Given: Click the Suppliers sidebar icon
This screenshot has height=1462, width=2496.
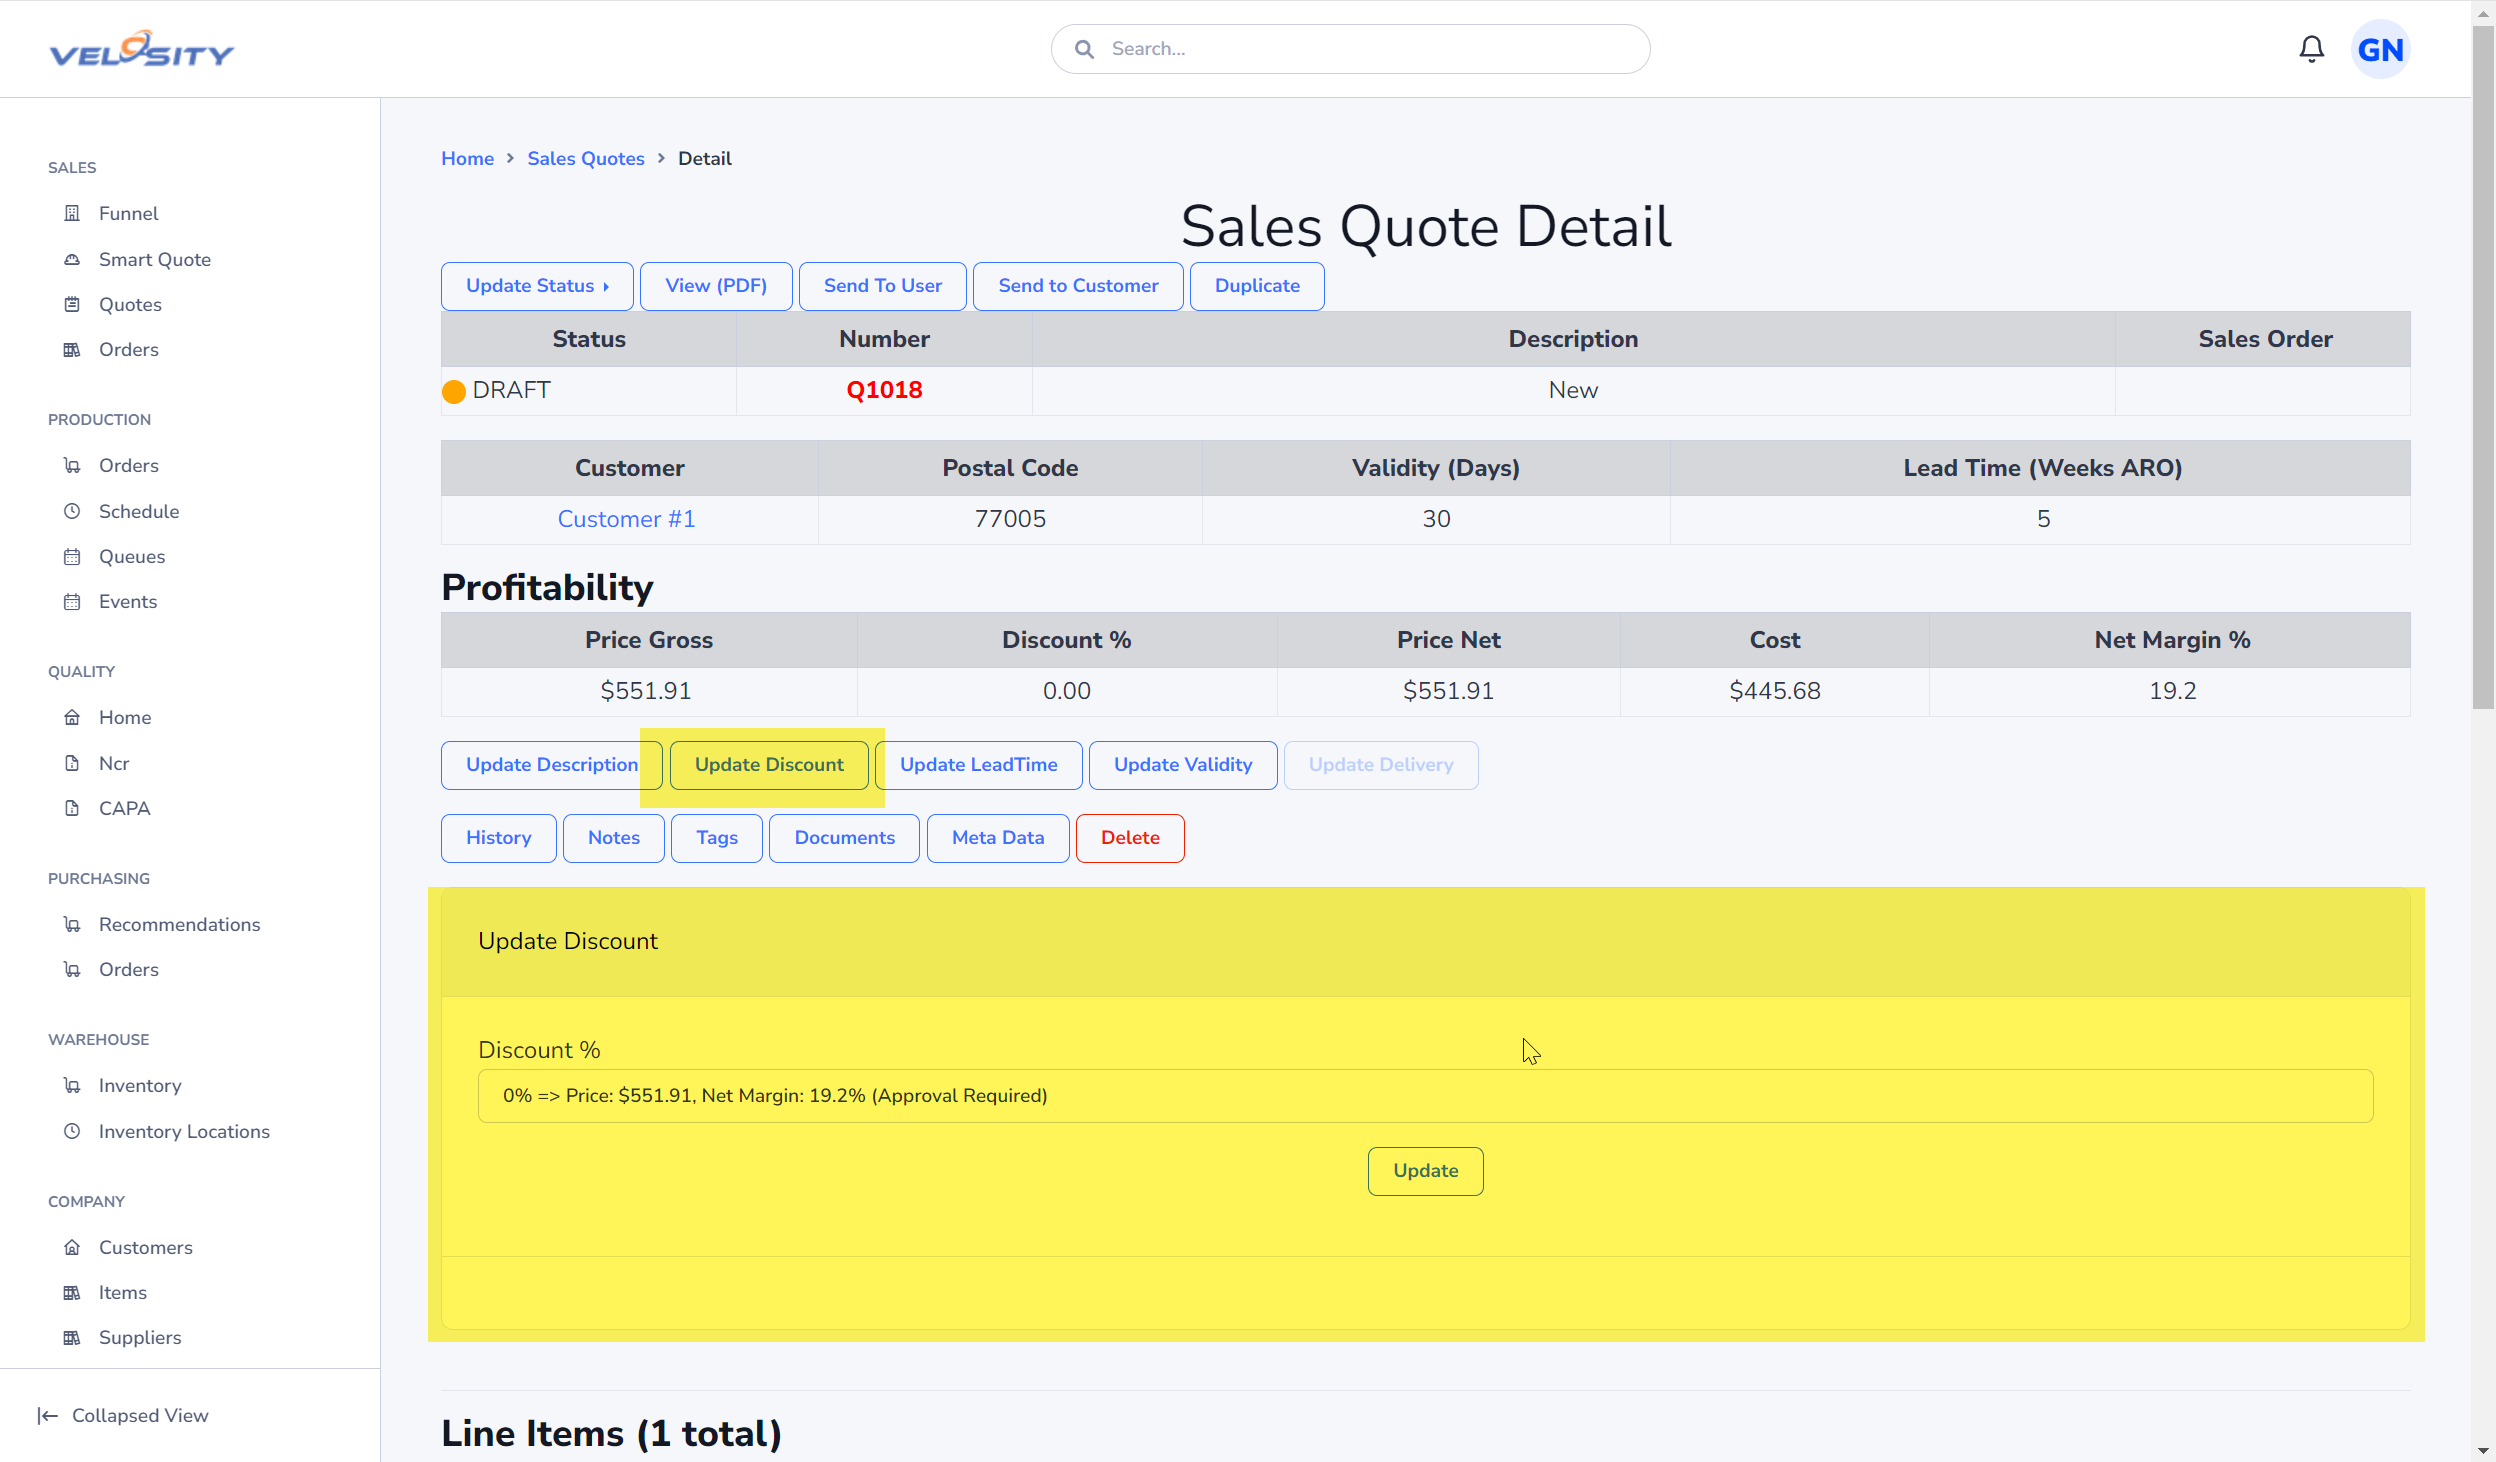Looking at the screenshot, I should click(x=72, y=1337).
